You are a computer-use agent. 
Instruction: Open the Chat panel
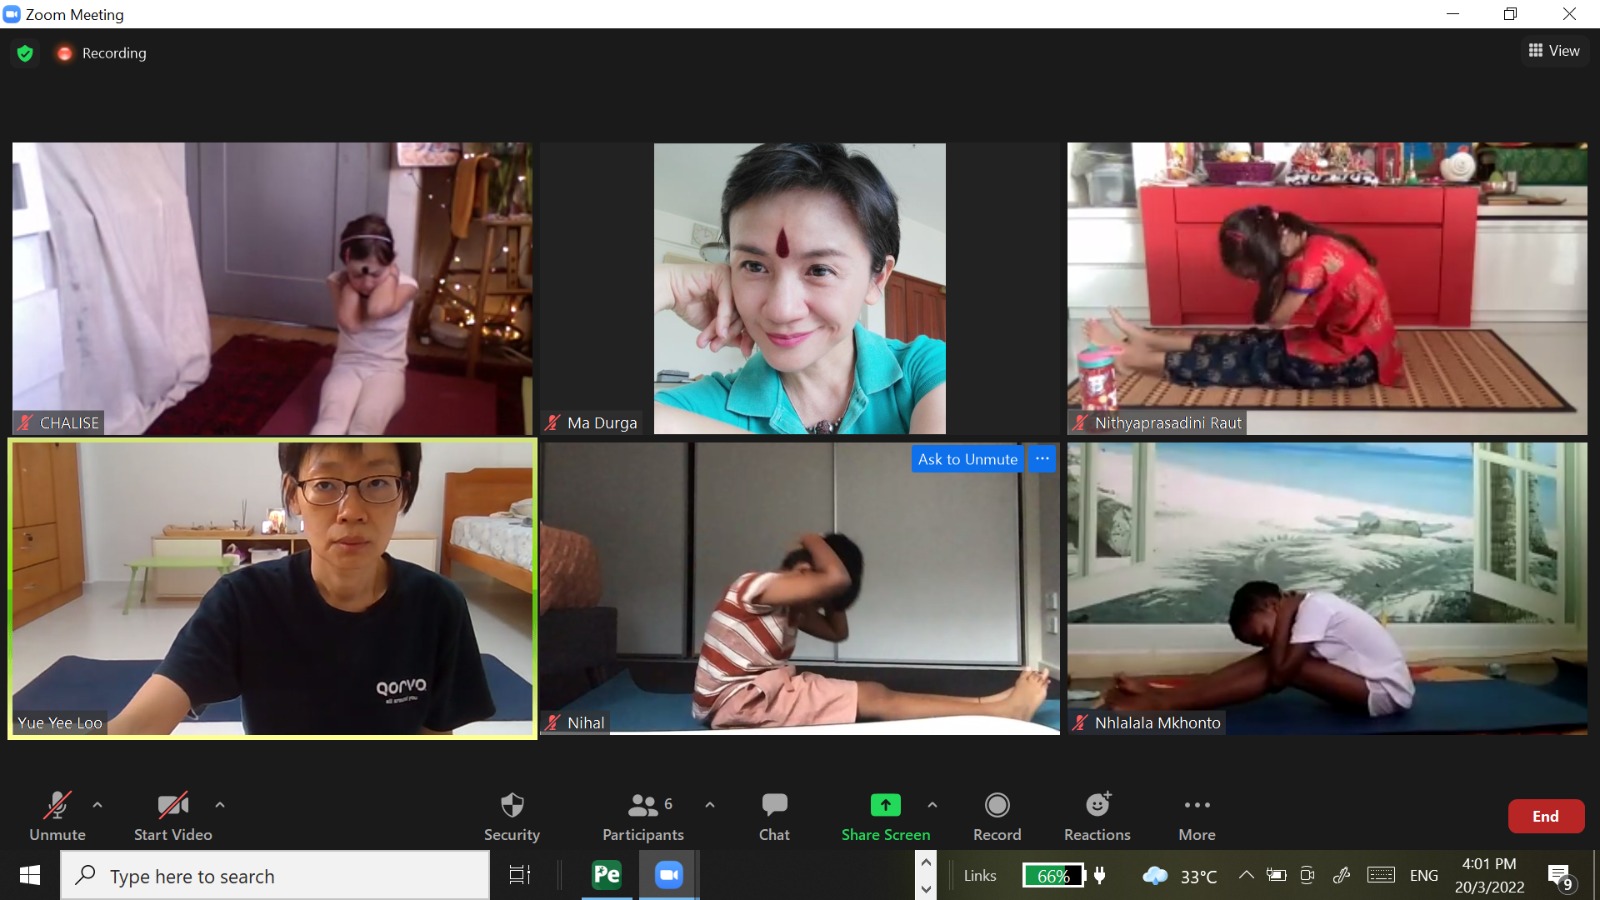click(774, 816)
